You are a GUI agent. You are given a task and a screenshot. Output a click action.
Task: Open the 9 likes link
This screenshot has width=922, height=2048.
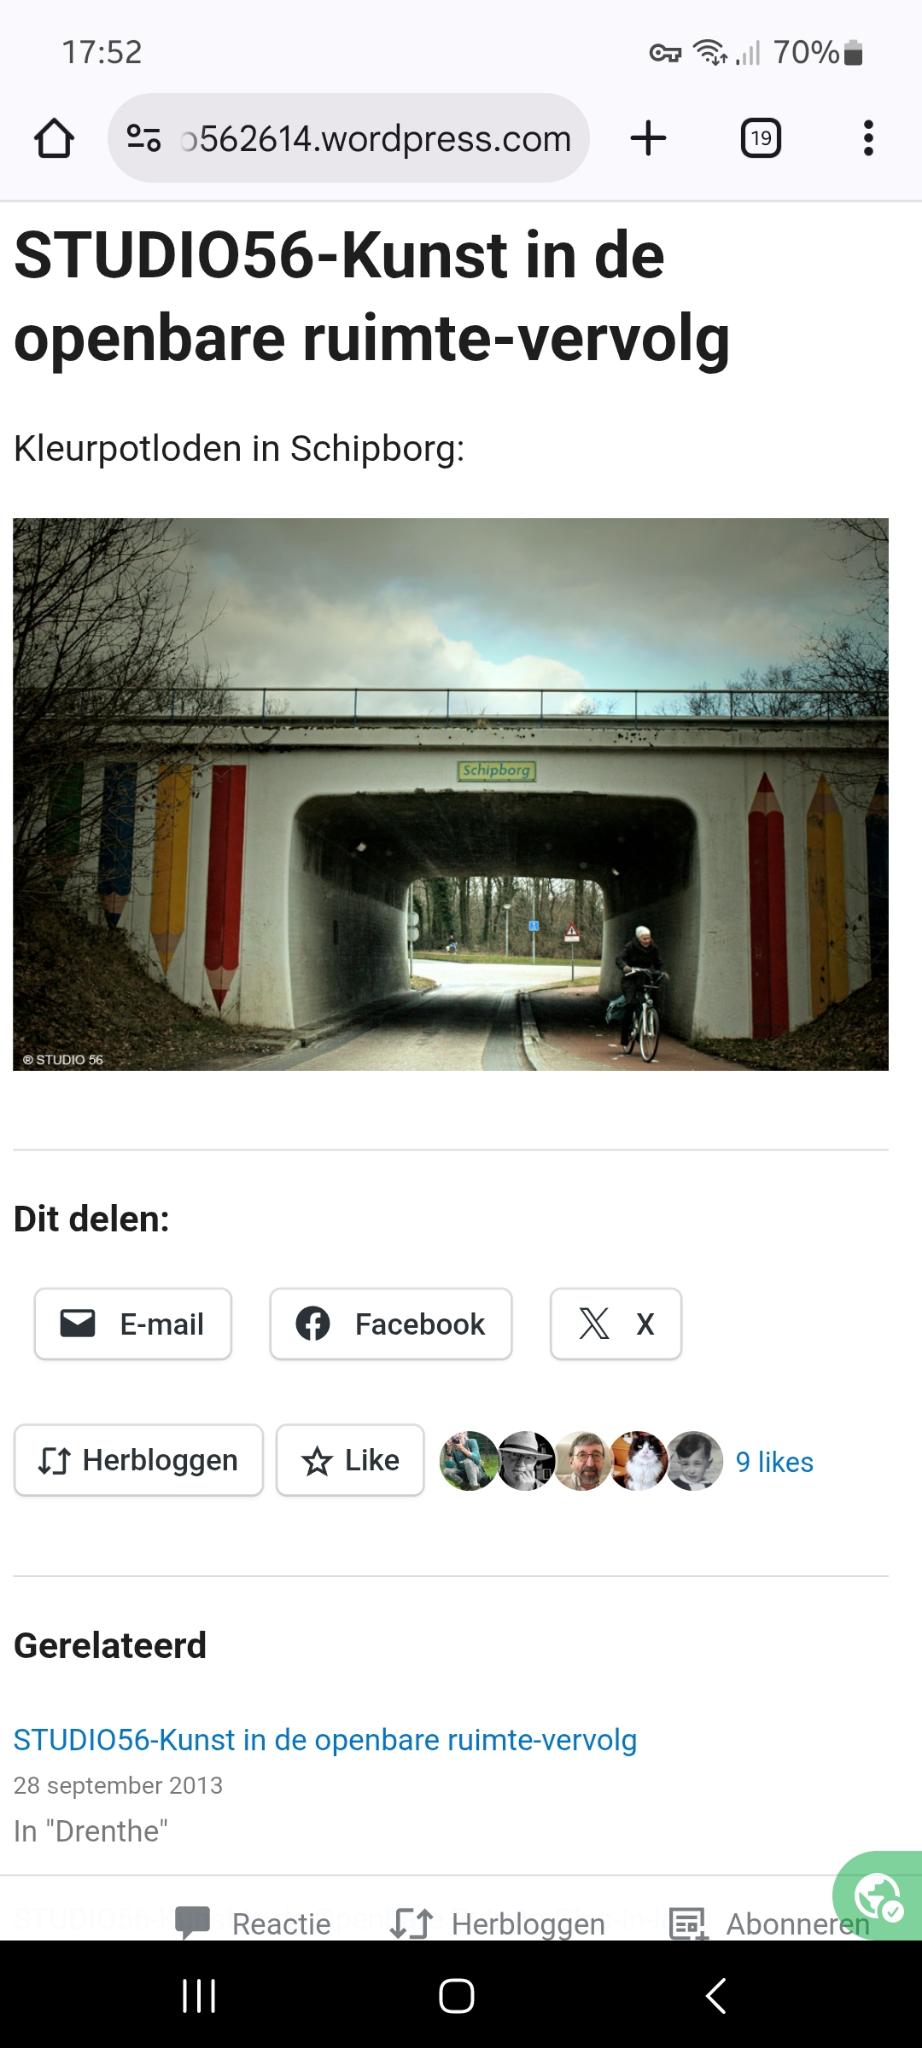[774, 1462]
